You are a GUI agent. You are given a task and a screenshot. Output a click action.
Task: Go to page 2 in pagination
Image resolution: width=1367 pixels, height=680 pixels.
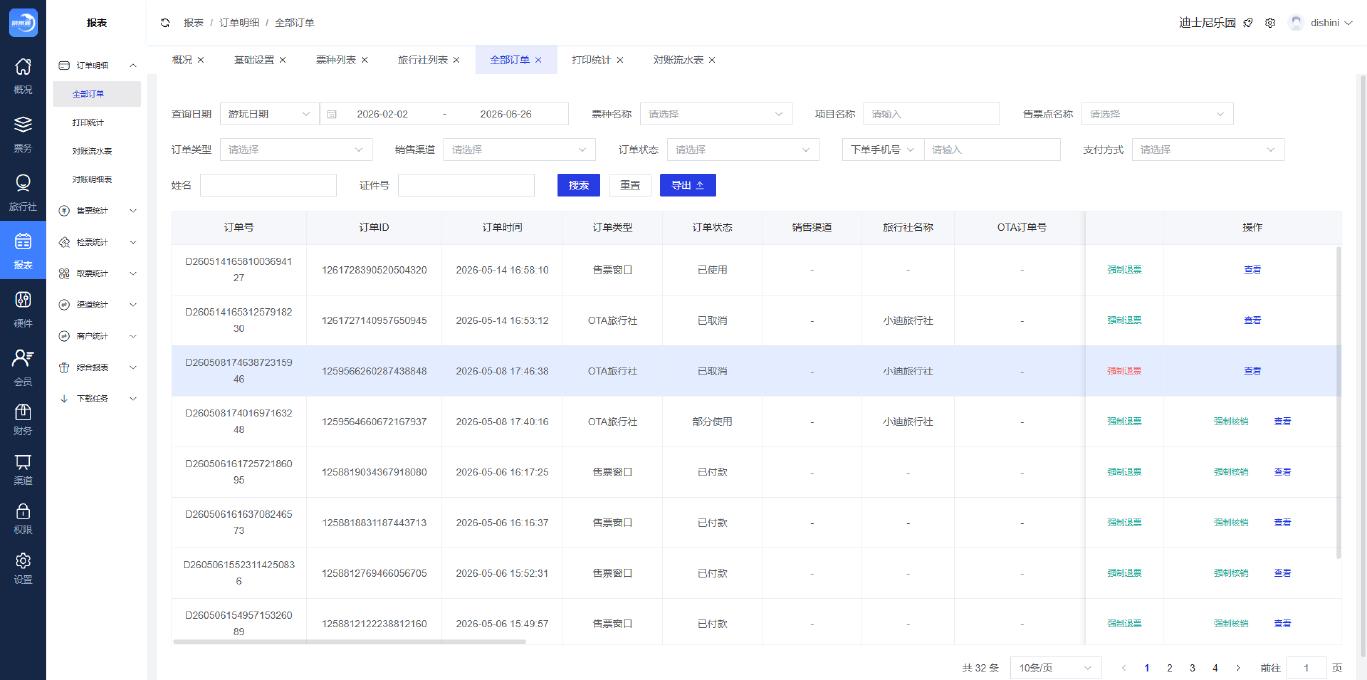click(1169, 668)
